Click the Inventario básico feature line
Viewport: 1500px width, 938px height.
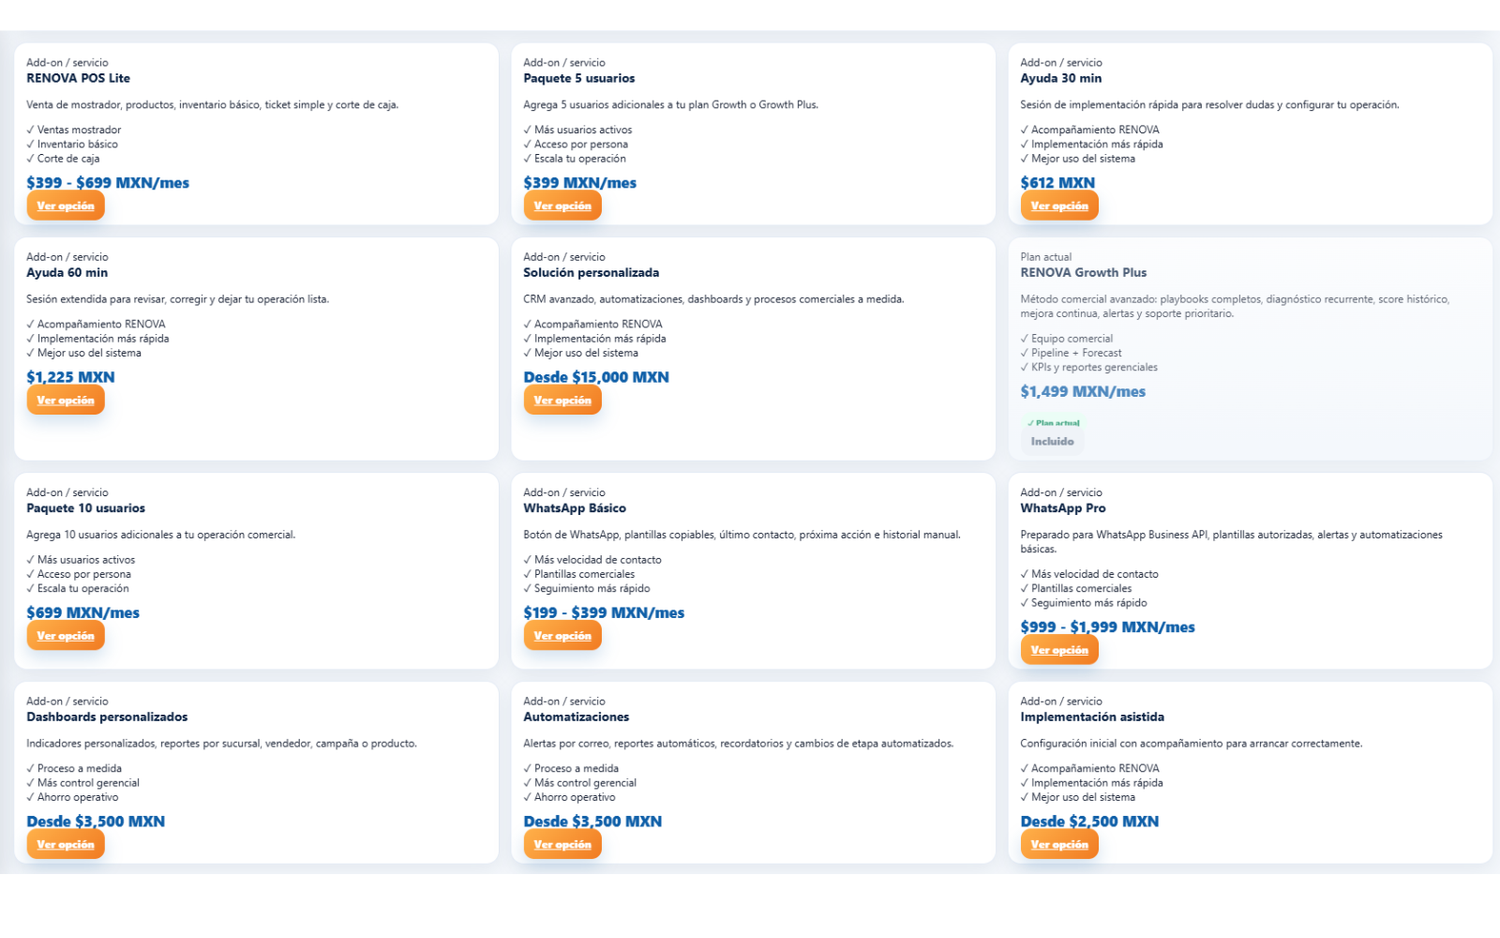[x=72, y=144]
